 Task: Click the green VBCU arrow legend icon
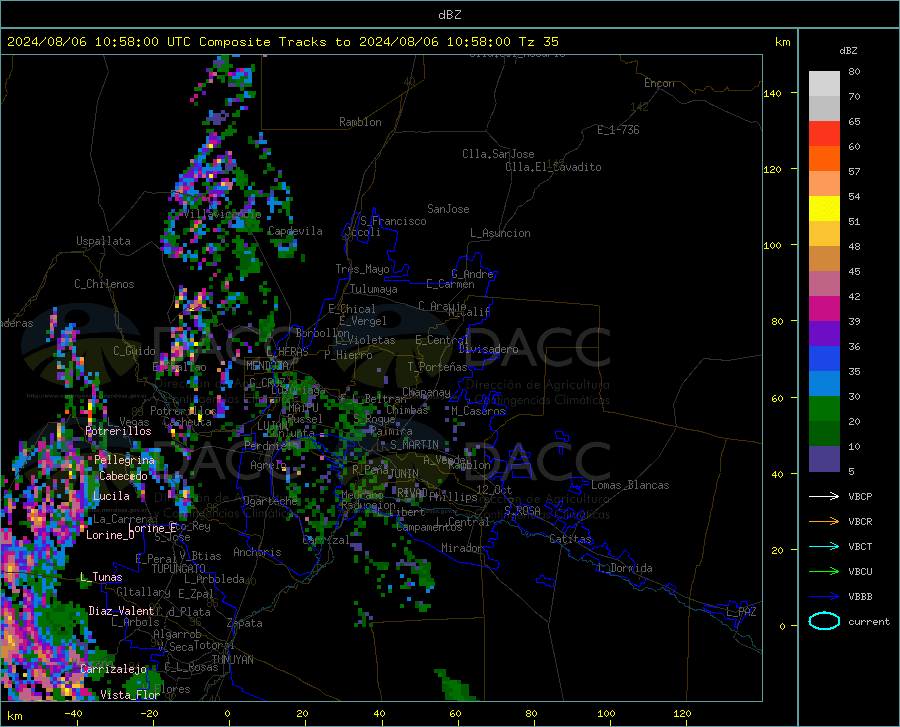tap(824, 572)
